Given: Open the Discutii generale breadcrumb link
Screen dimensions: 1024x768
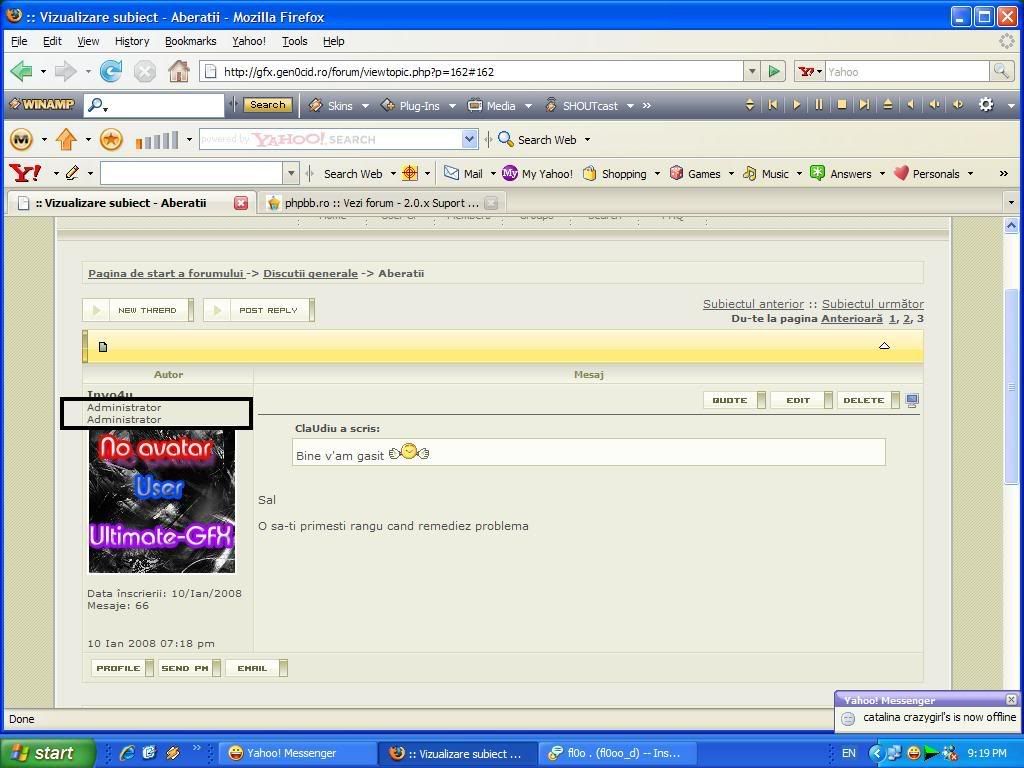Looking at the screenshot, I should 310,274.
